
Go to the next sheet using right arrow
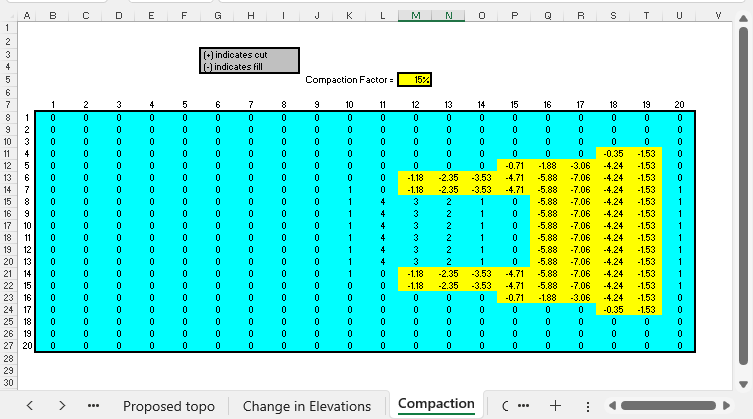point(62,405)
